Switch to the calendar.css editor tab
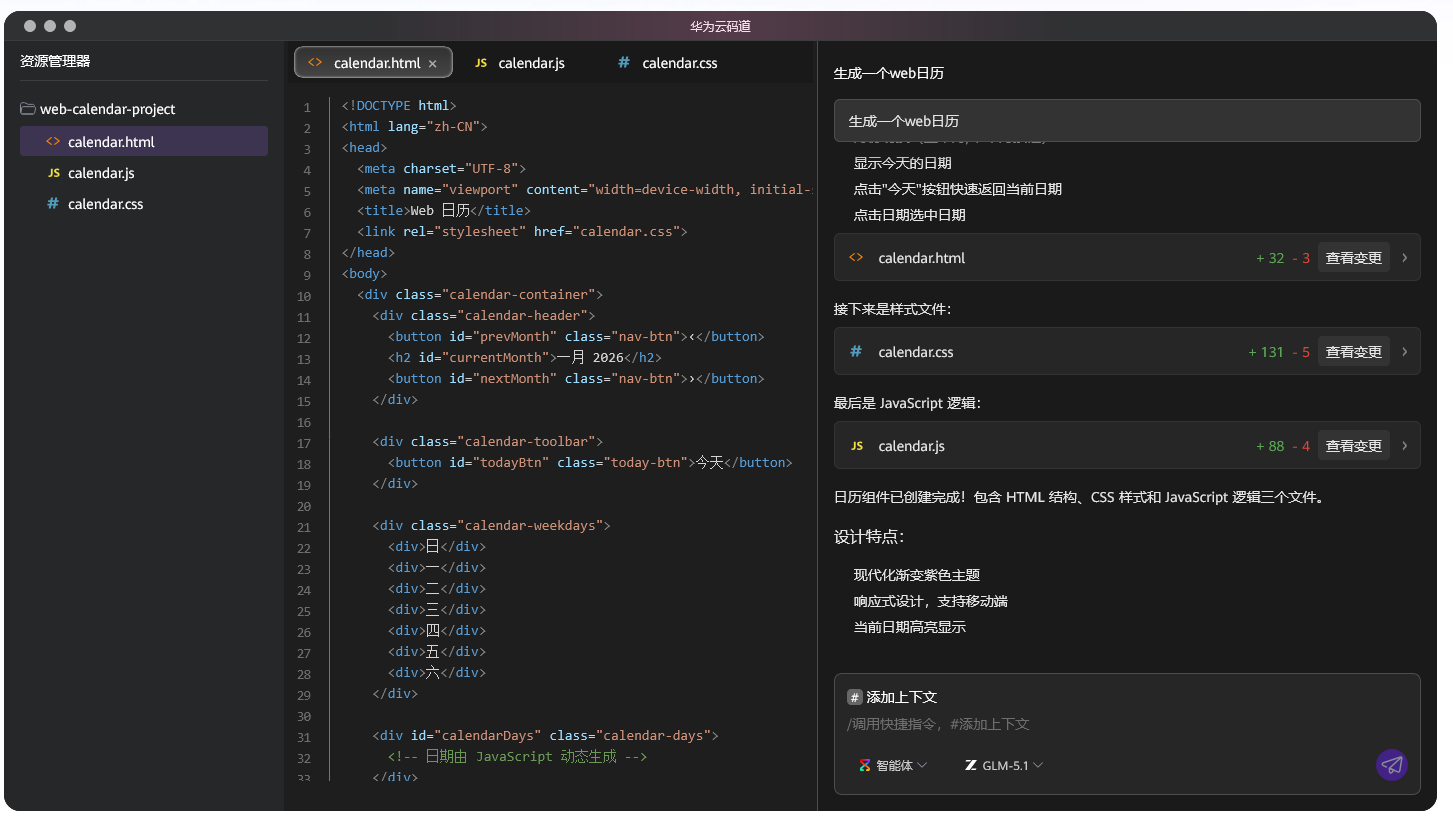Image resolution: width=1453 pixels, height=823 pixels. coord(668,63)
